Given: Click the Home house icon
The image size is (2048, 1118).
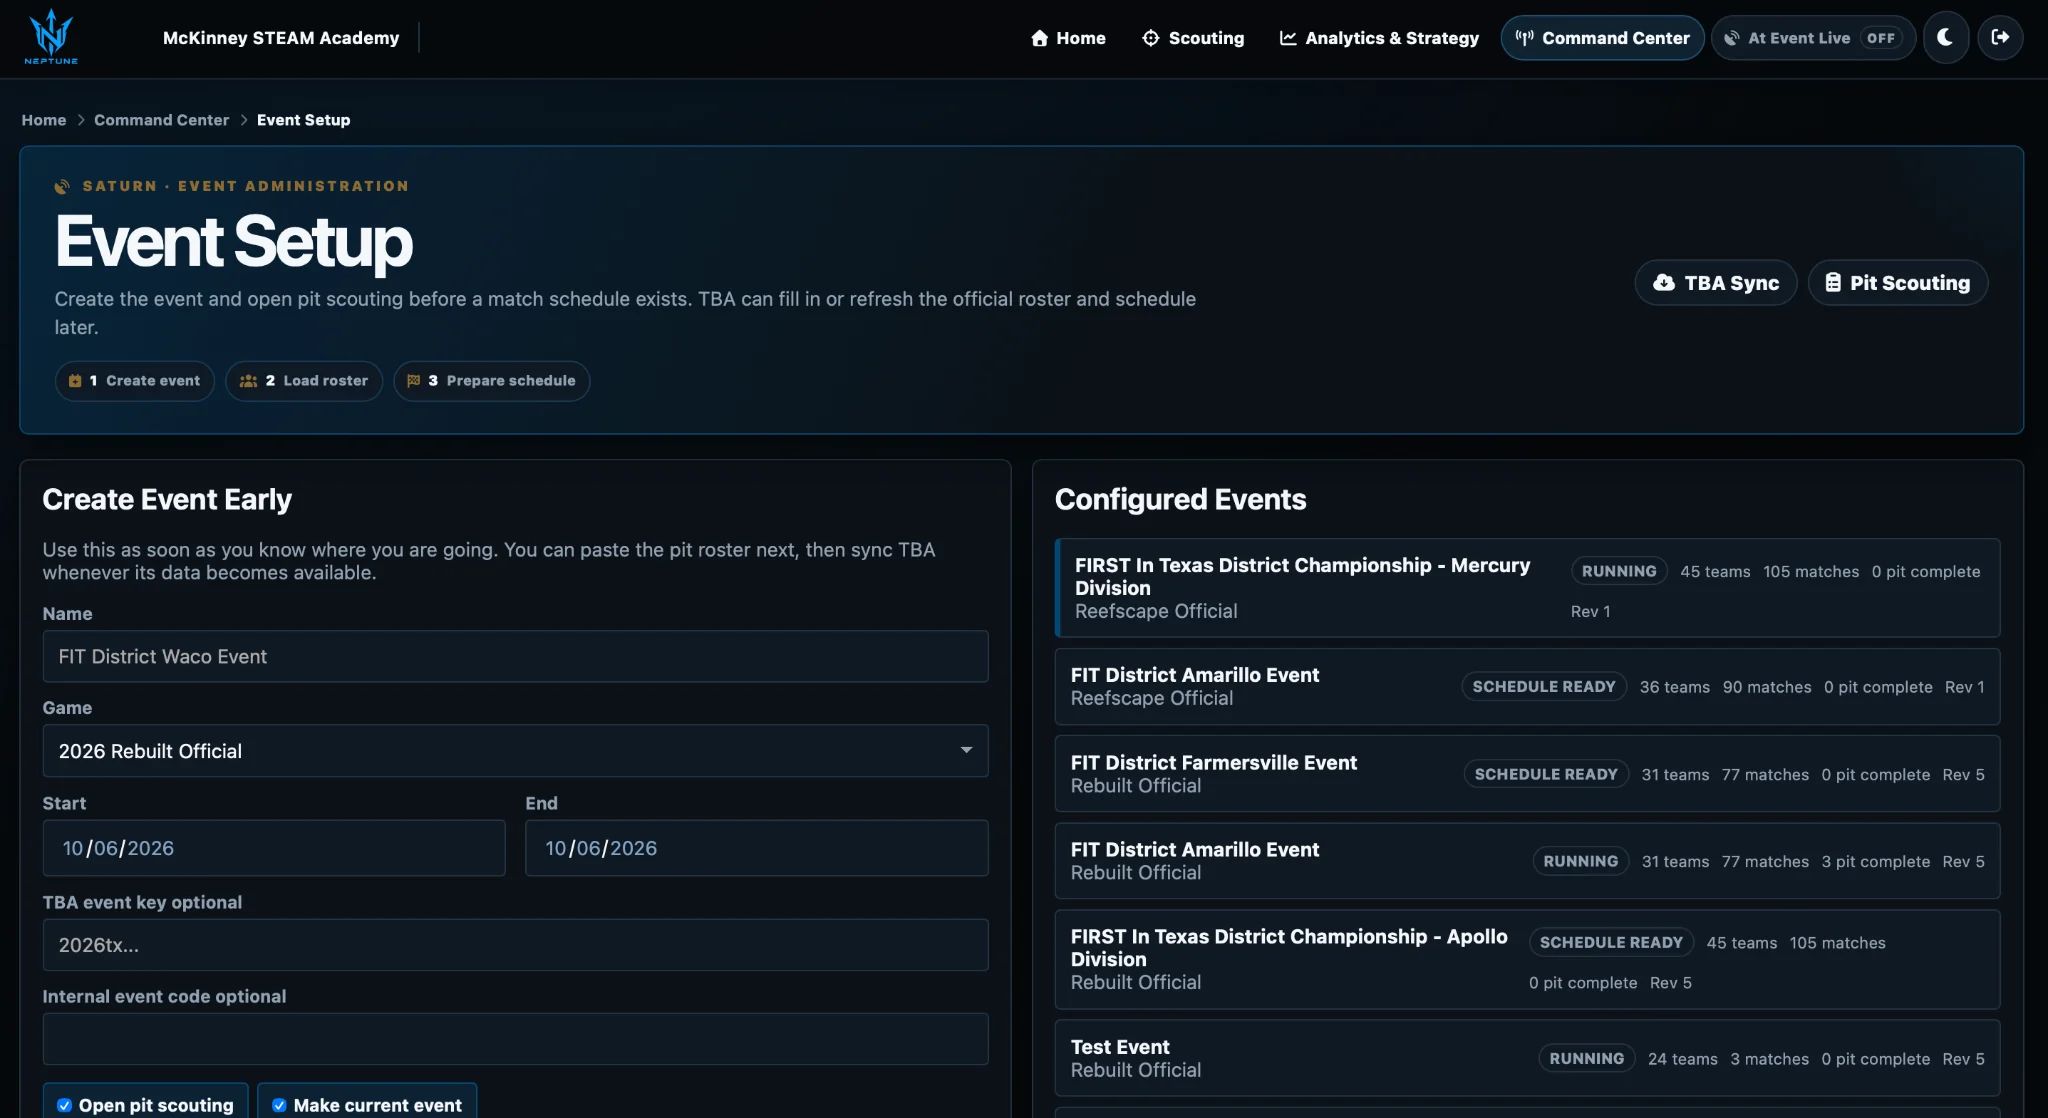Looking at the screenshot, I should click(1039, 38).
